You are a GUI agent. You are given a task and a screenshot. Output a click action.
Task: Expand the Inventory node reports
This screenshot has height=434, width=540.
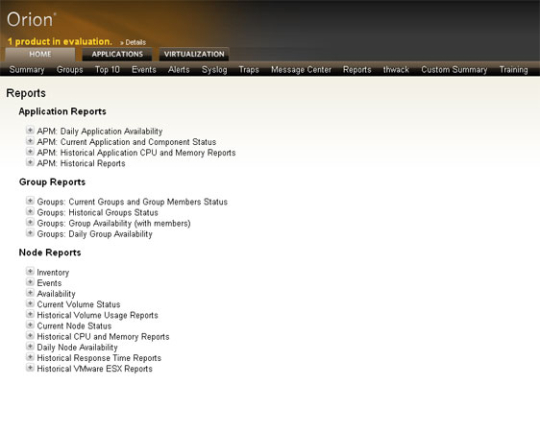pos(30,271)
